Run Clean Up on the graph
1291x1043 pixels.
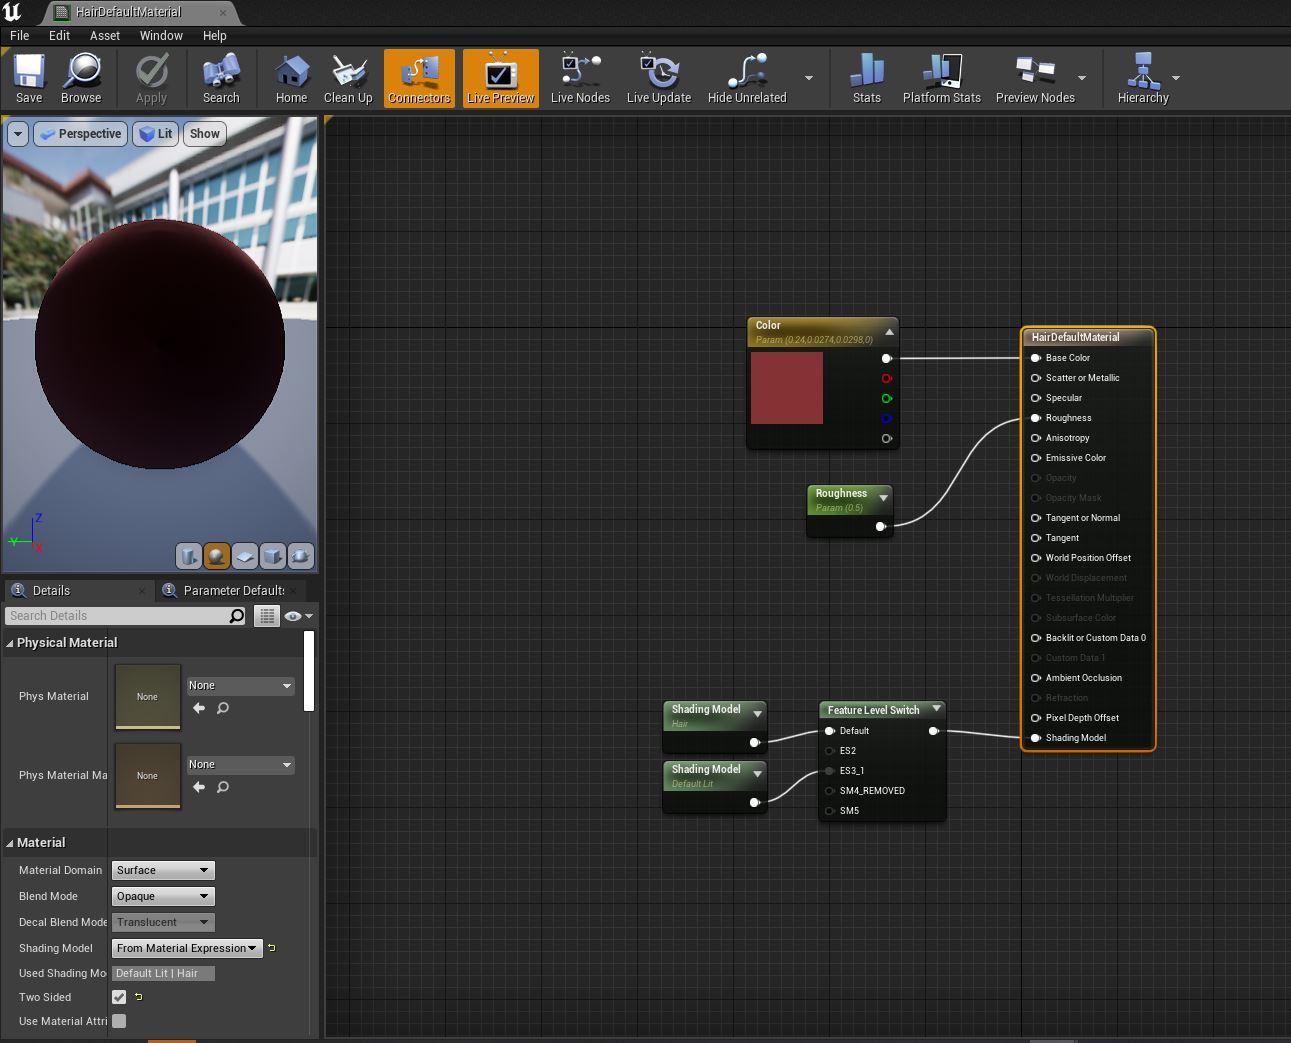pos(348,78)
